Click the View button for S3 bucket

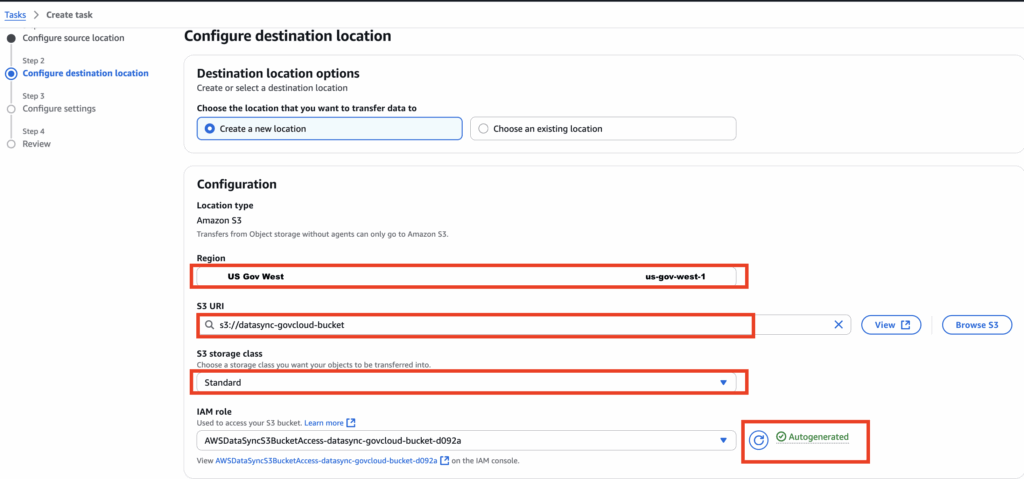pos(890,325)
